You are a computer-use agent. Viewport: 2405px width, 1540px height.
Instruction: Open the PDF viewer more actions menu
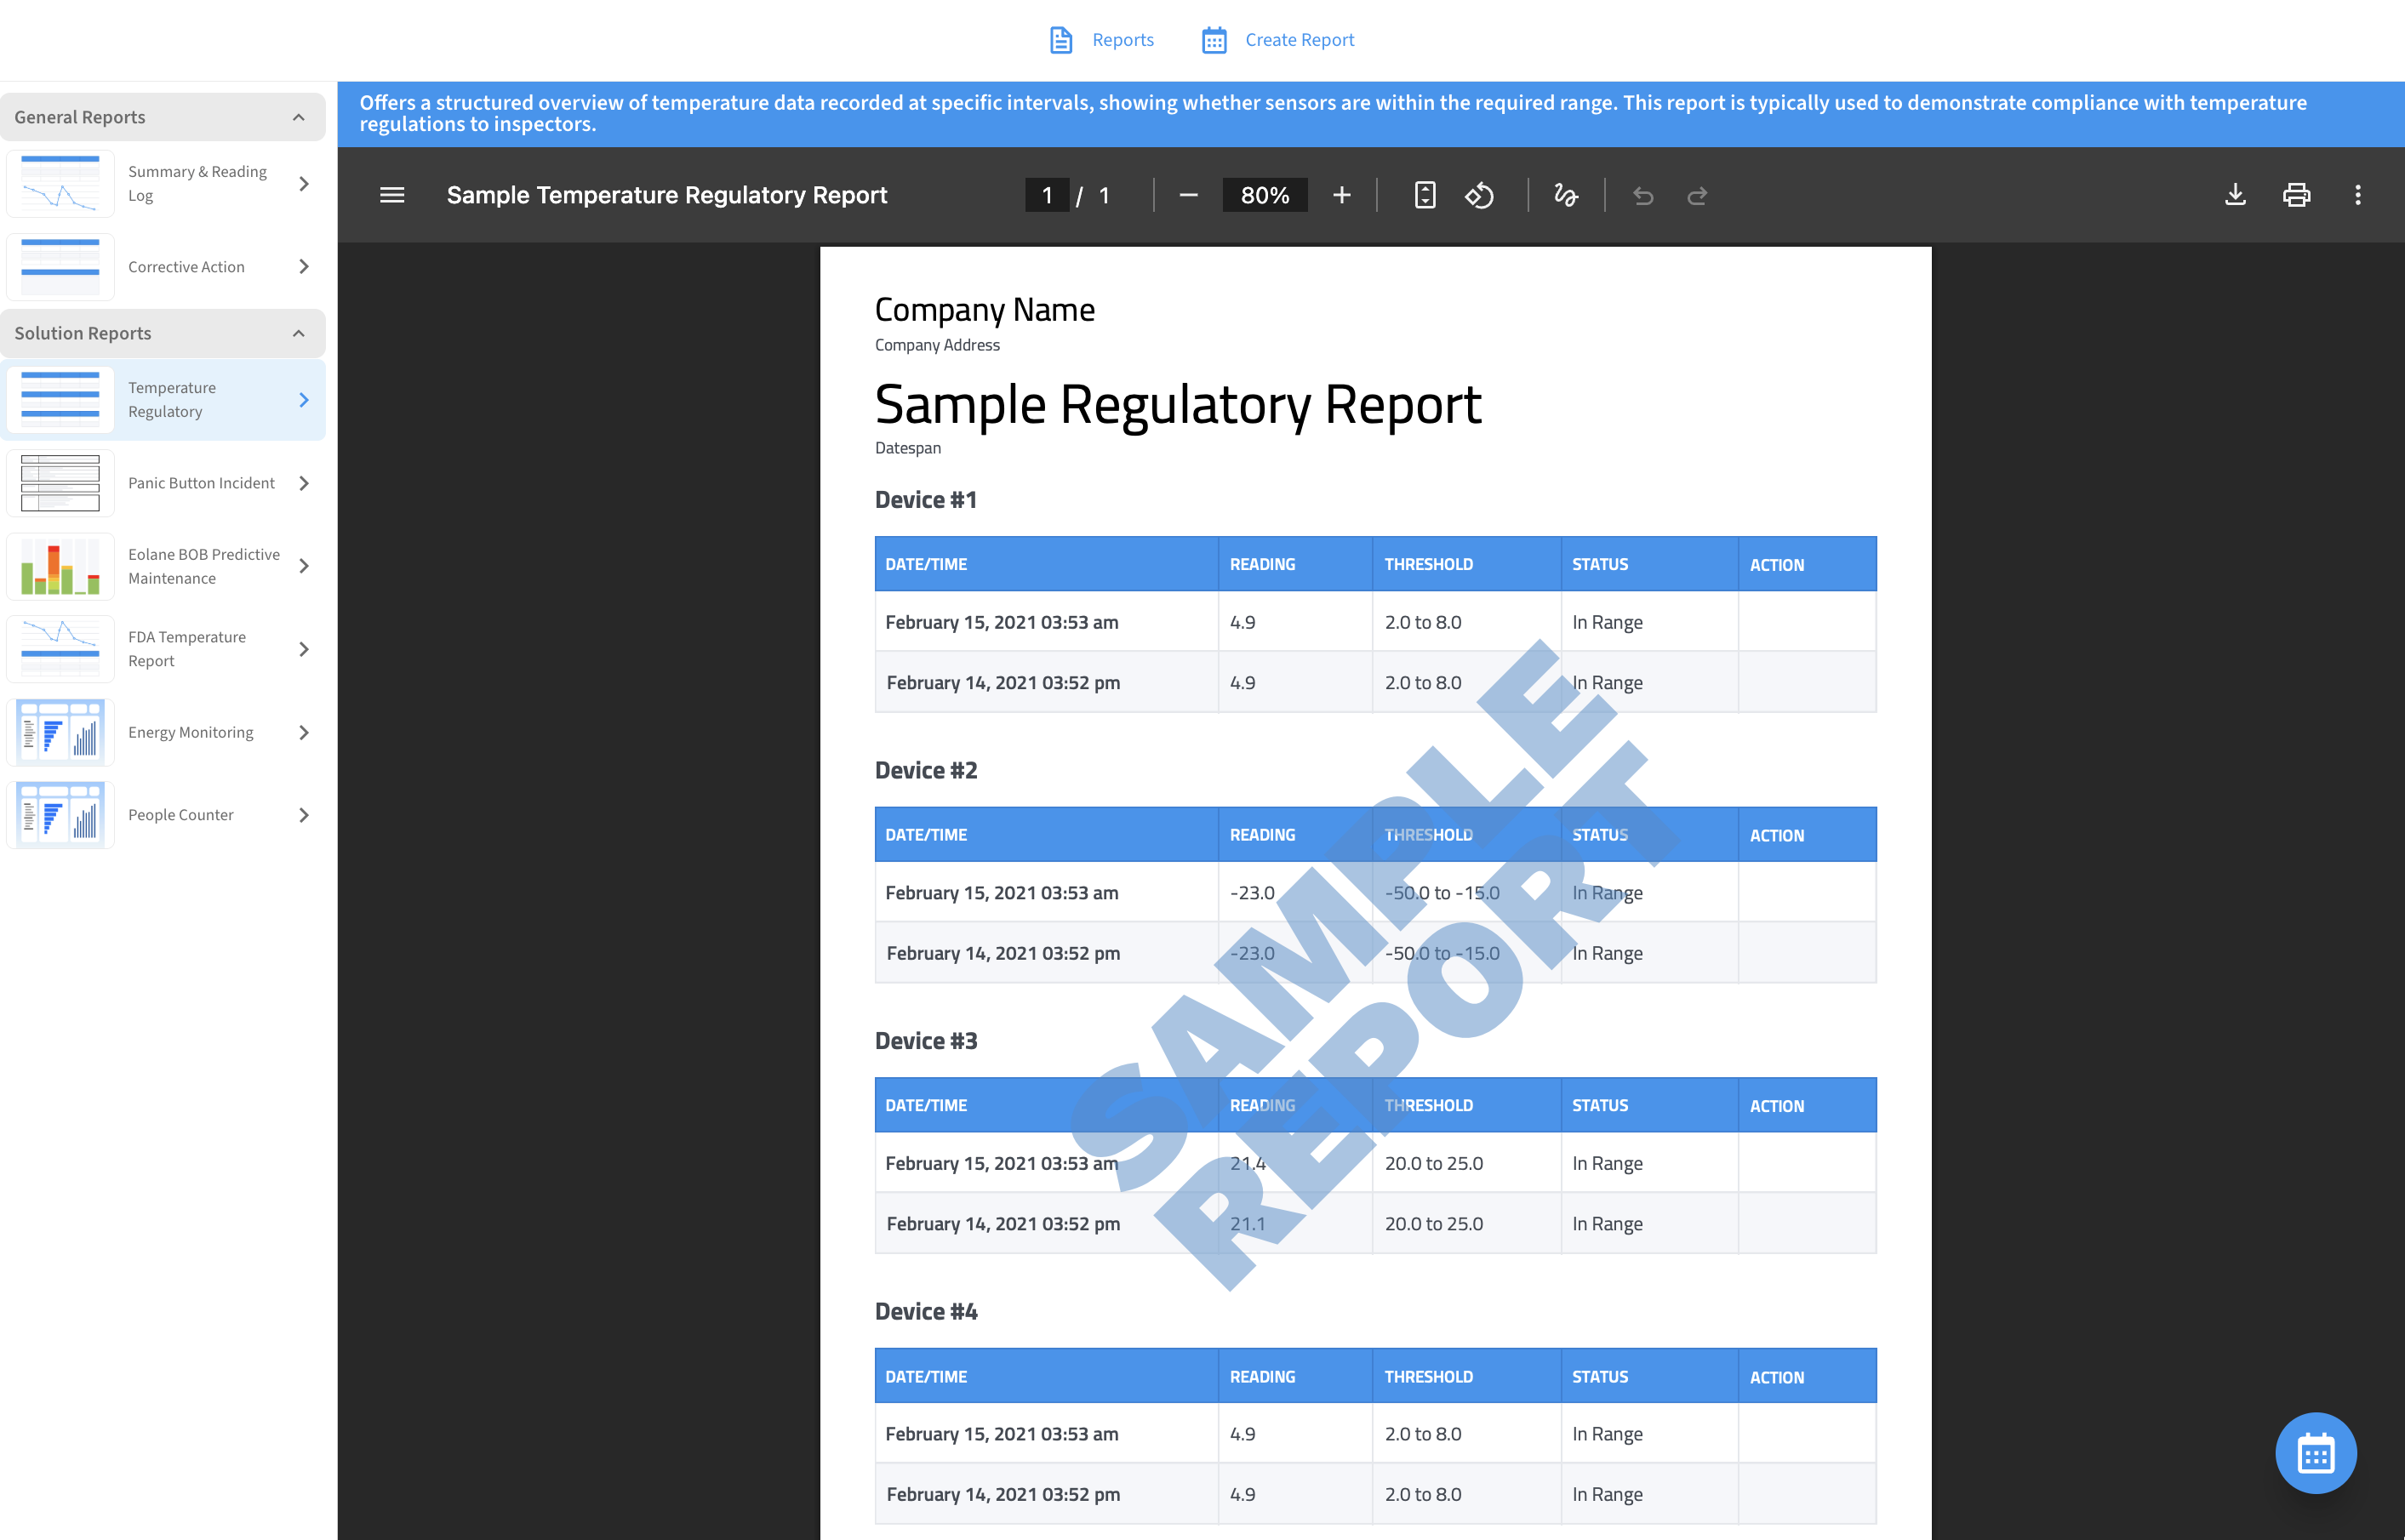(2358, 195)
